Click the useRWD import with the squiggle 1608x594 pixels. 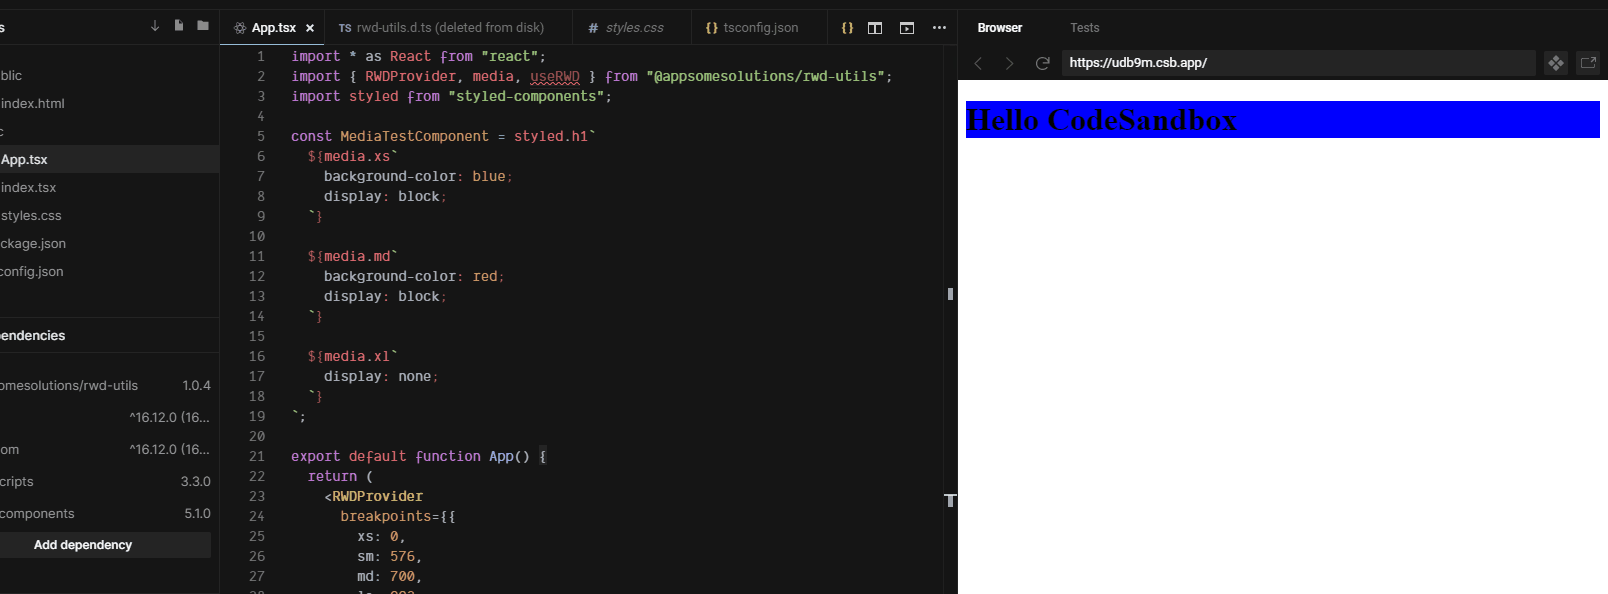pos(555,77)
